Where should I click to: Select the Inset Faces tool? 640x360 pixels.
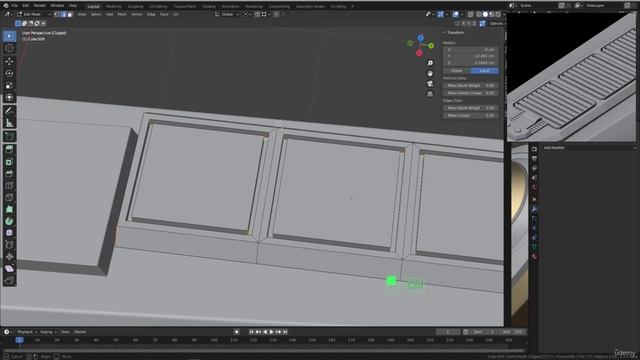coord(9,162)
